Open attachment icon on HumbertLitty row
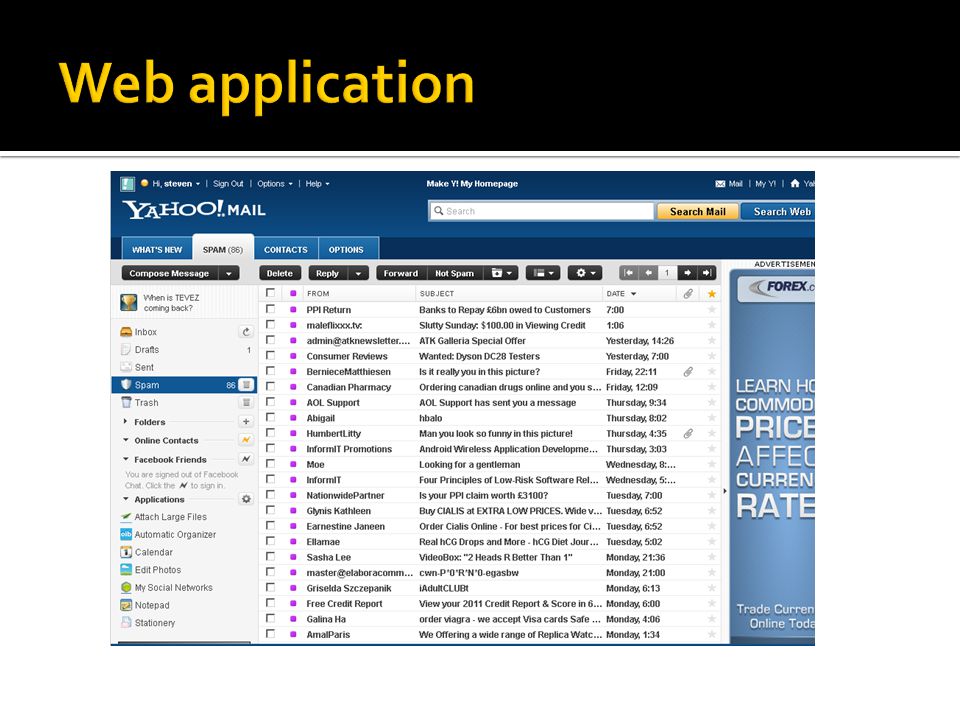This screenshot has width=960, height=720. point(688,433)
